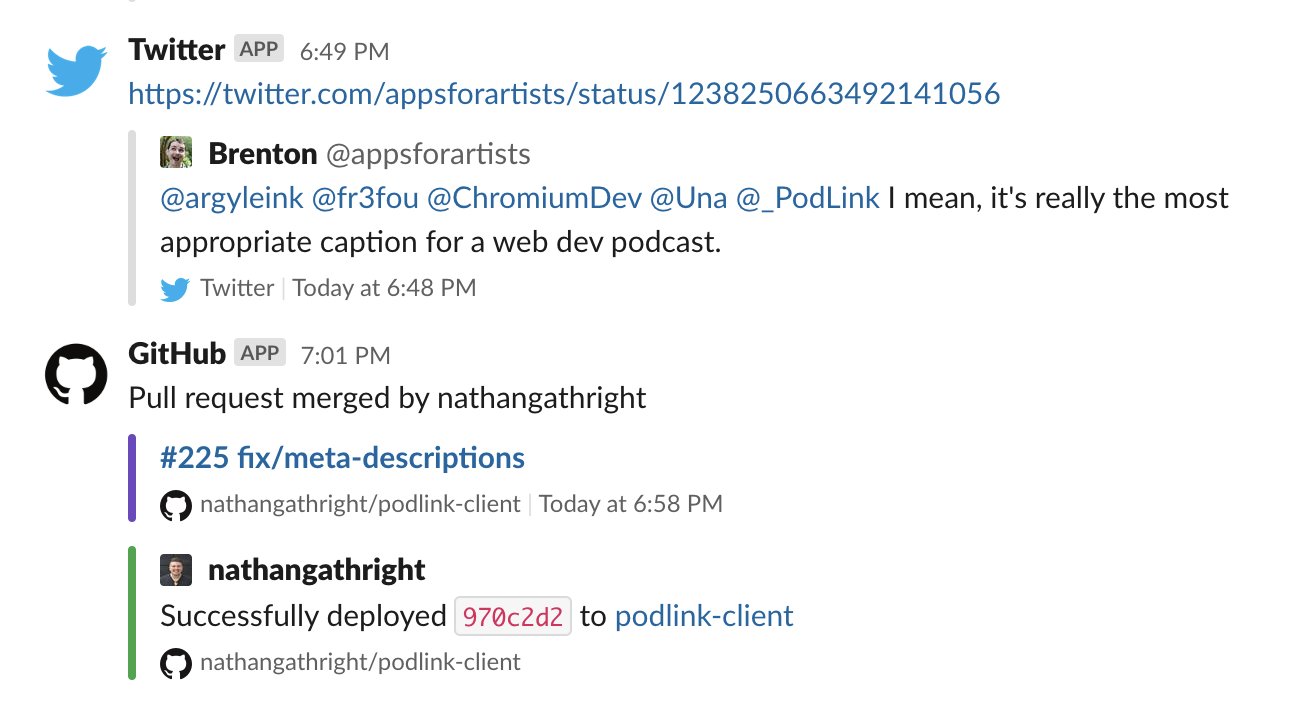Open the tweet via Today at 6:48 PM timestamp
The height and width of the screenshot is (724, 1306).
[x=384, y=287]
